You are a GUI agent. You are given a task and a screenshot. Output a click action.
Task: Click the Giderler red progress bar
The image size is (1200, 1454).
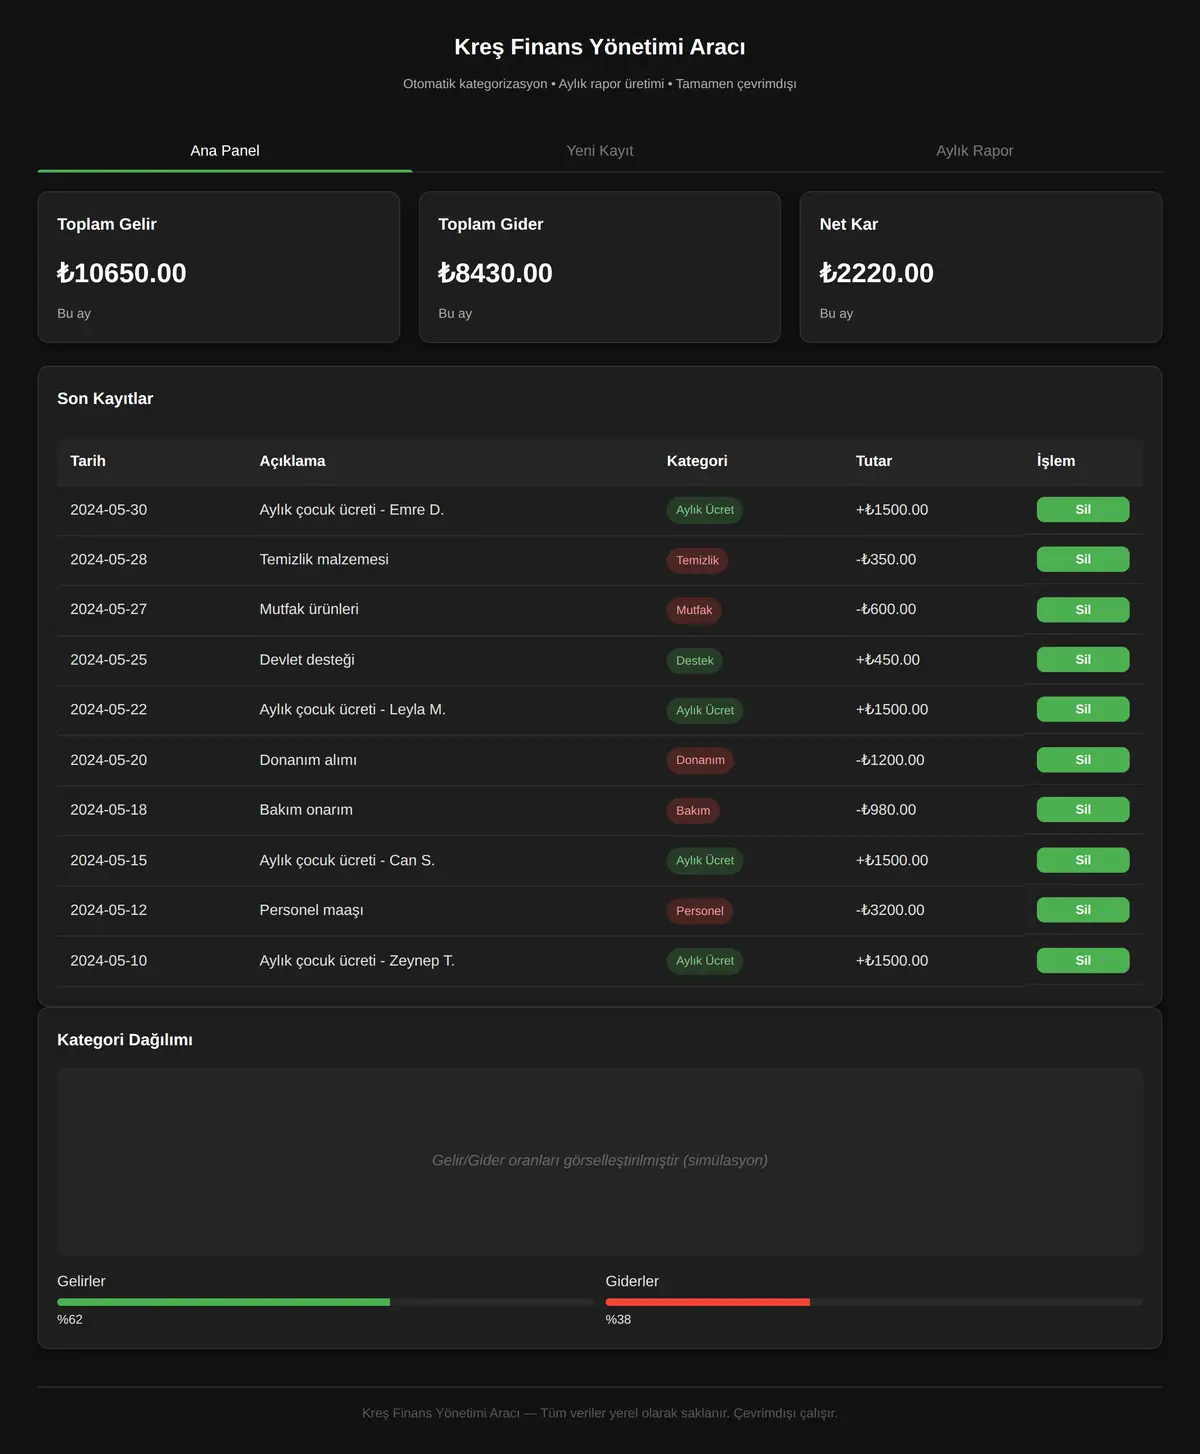pos(707,1302)
